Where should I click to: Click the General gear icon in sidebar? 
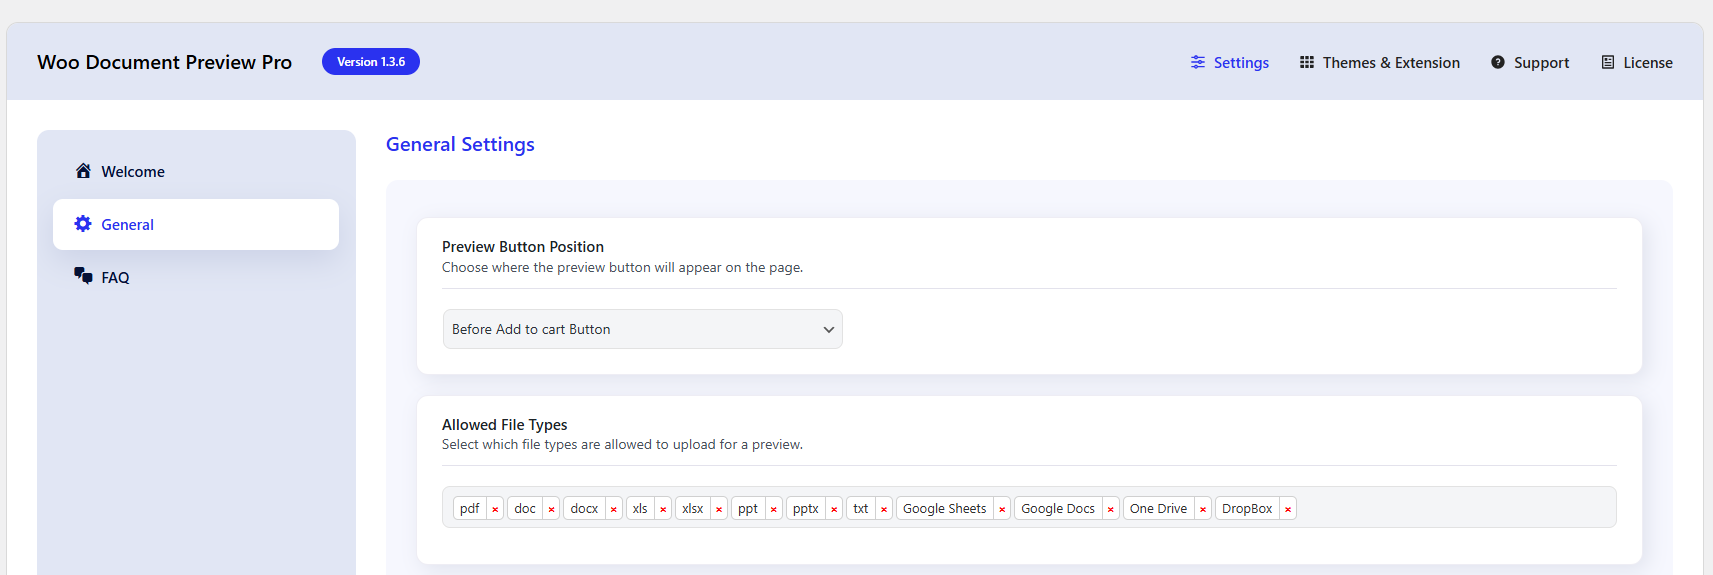[x=83, y=224]
